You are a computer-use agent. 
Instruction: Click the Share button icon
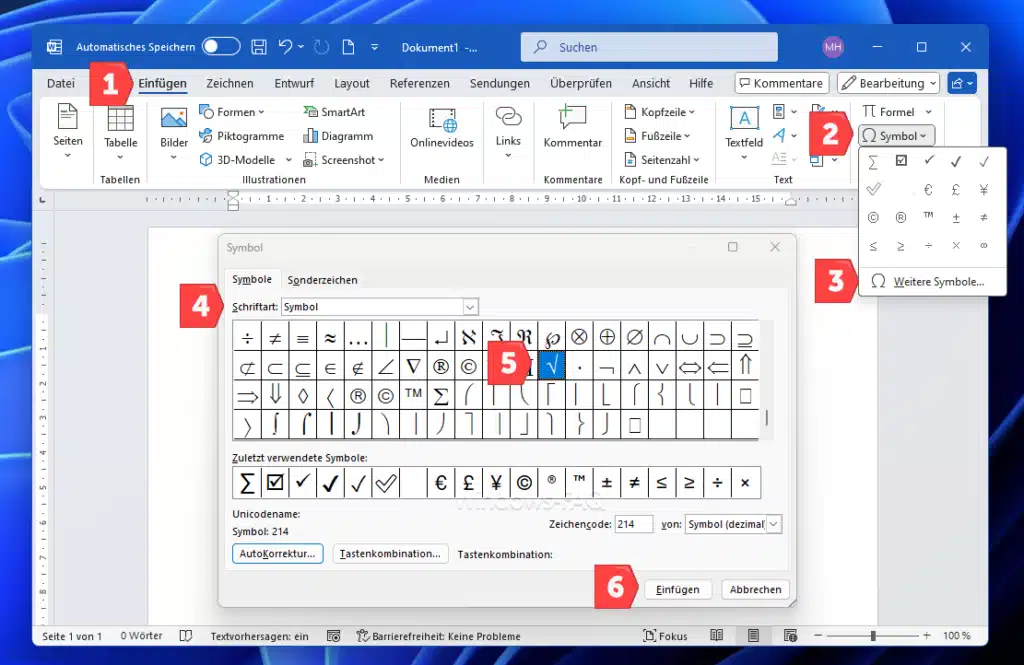[x=962, y=83]
